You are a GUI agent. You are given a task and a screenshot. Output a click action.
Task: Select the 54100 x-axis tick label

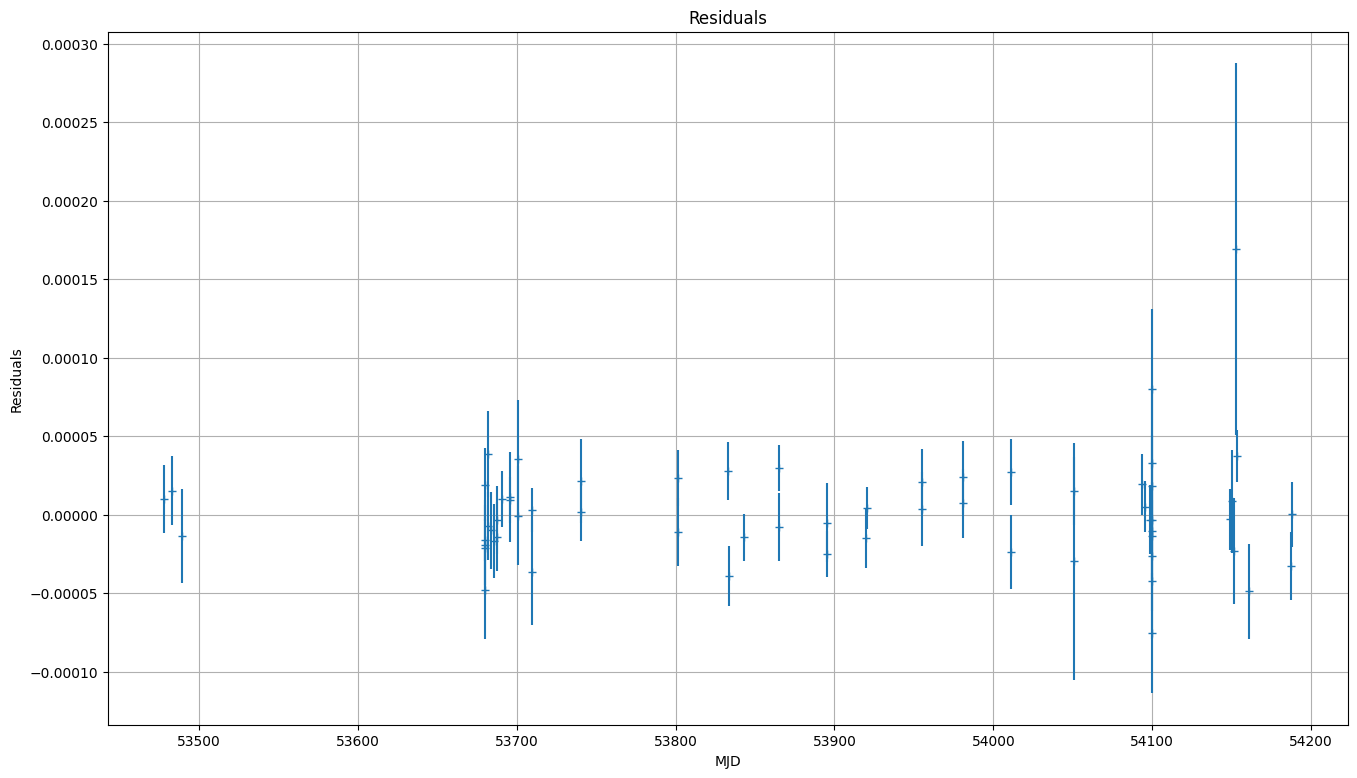click(x=1152, y=741)
